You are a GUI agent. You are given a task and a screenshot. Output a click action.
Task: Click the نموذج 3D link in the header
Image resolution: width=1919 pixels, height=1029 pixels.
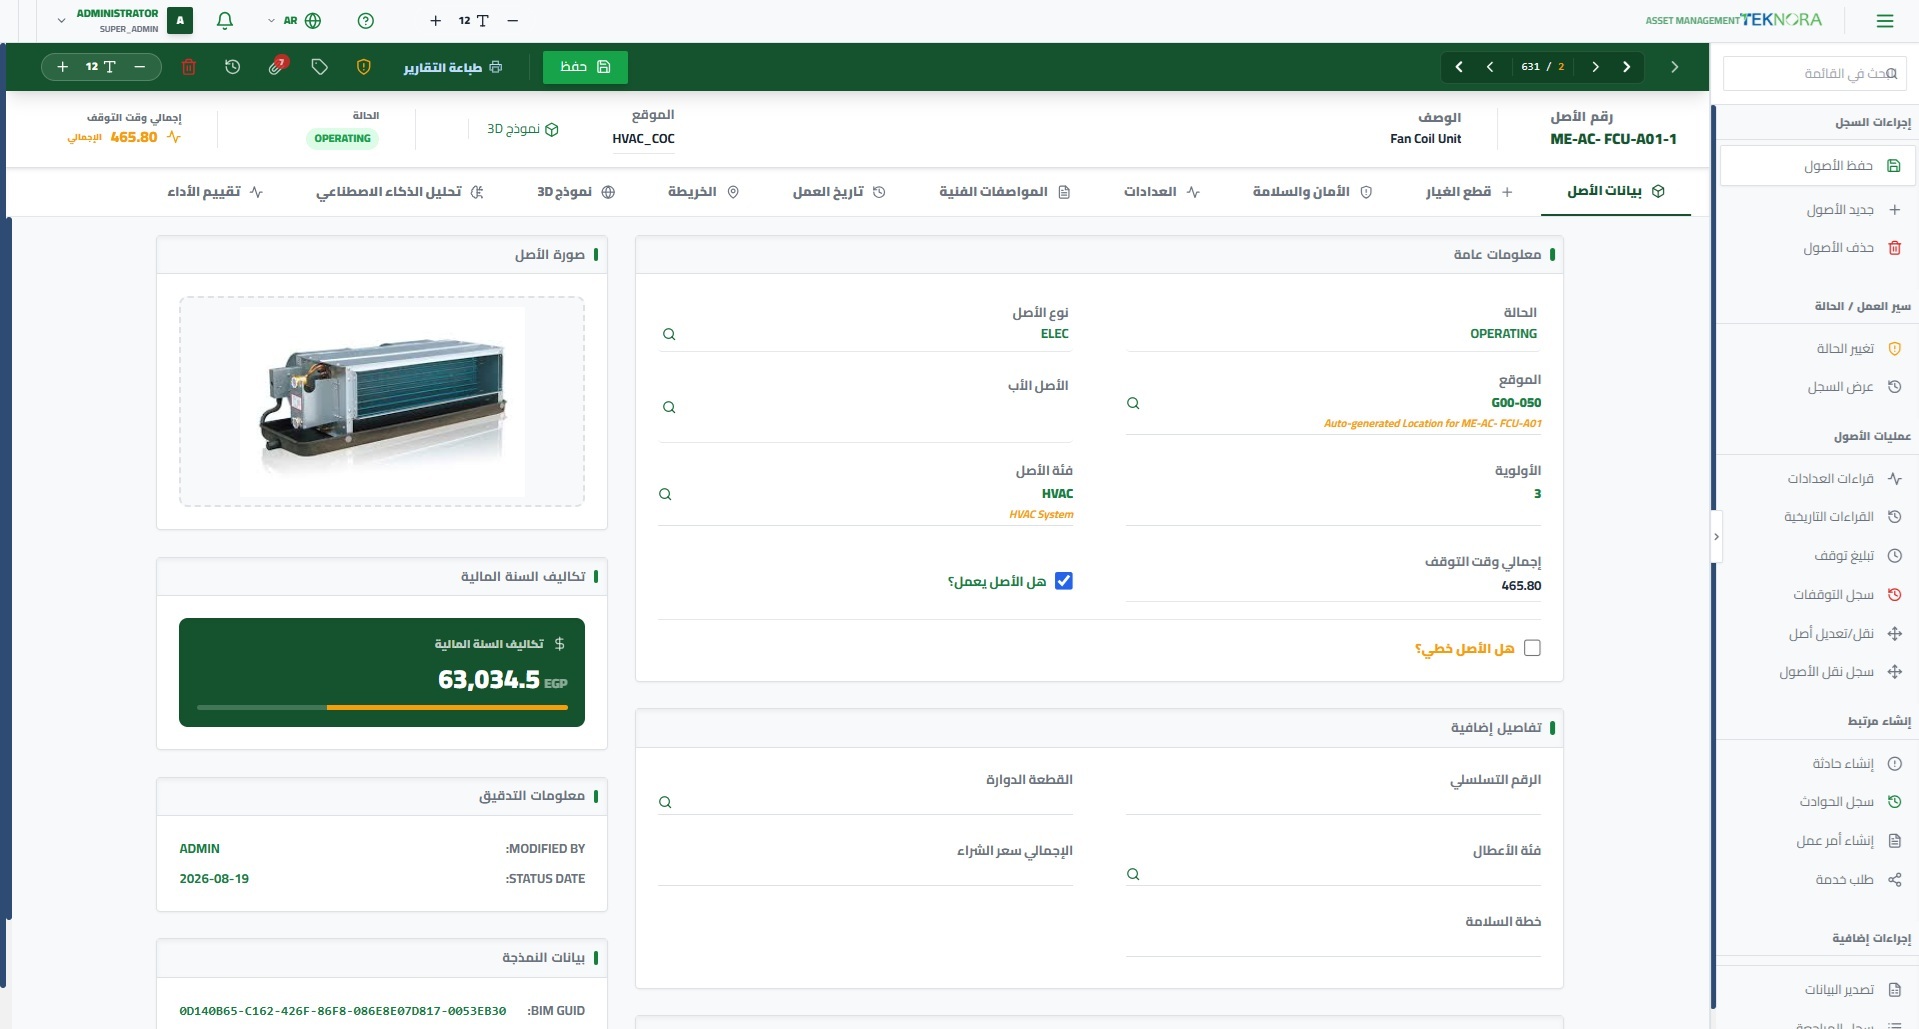pos(522,129)
